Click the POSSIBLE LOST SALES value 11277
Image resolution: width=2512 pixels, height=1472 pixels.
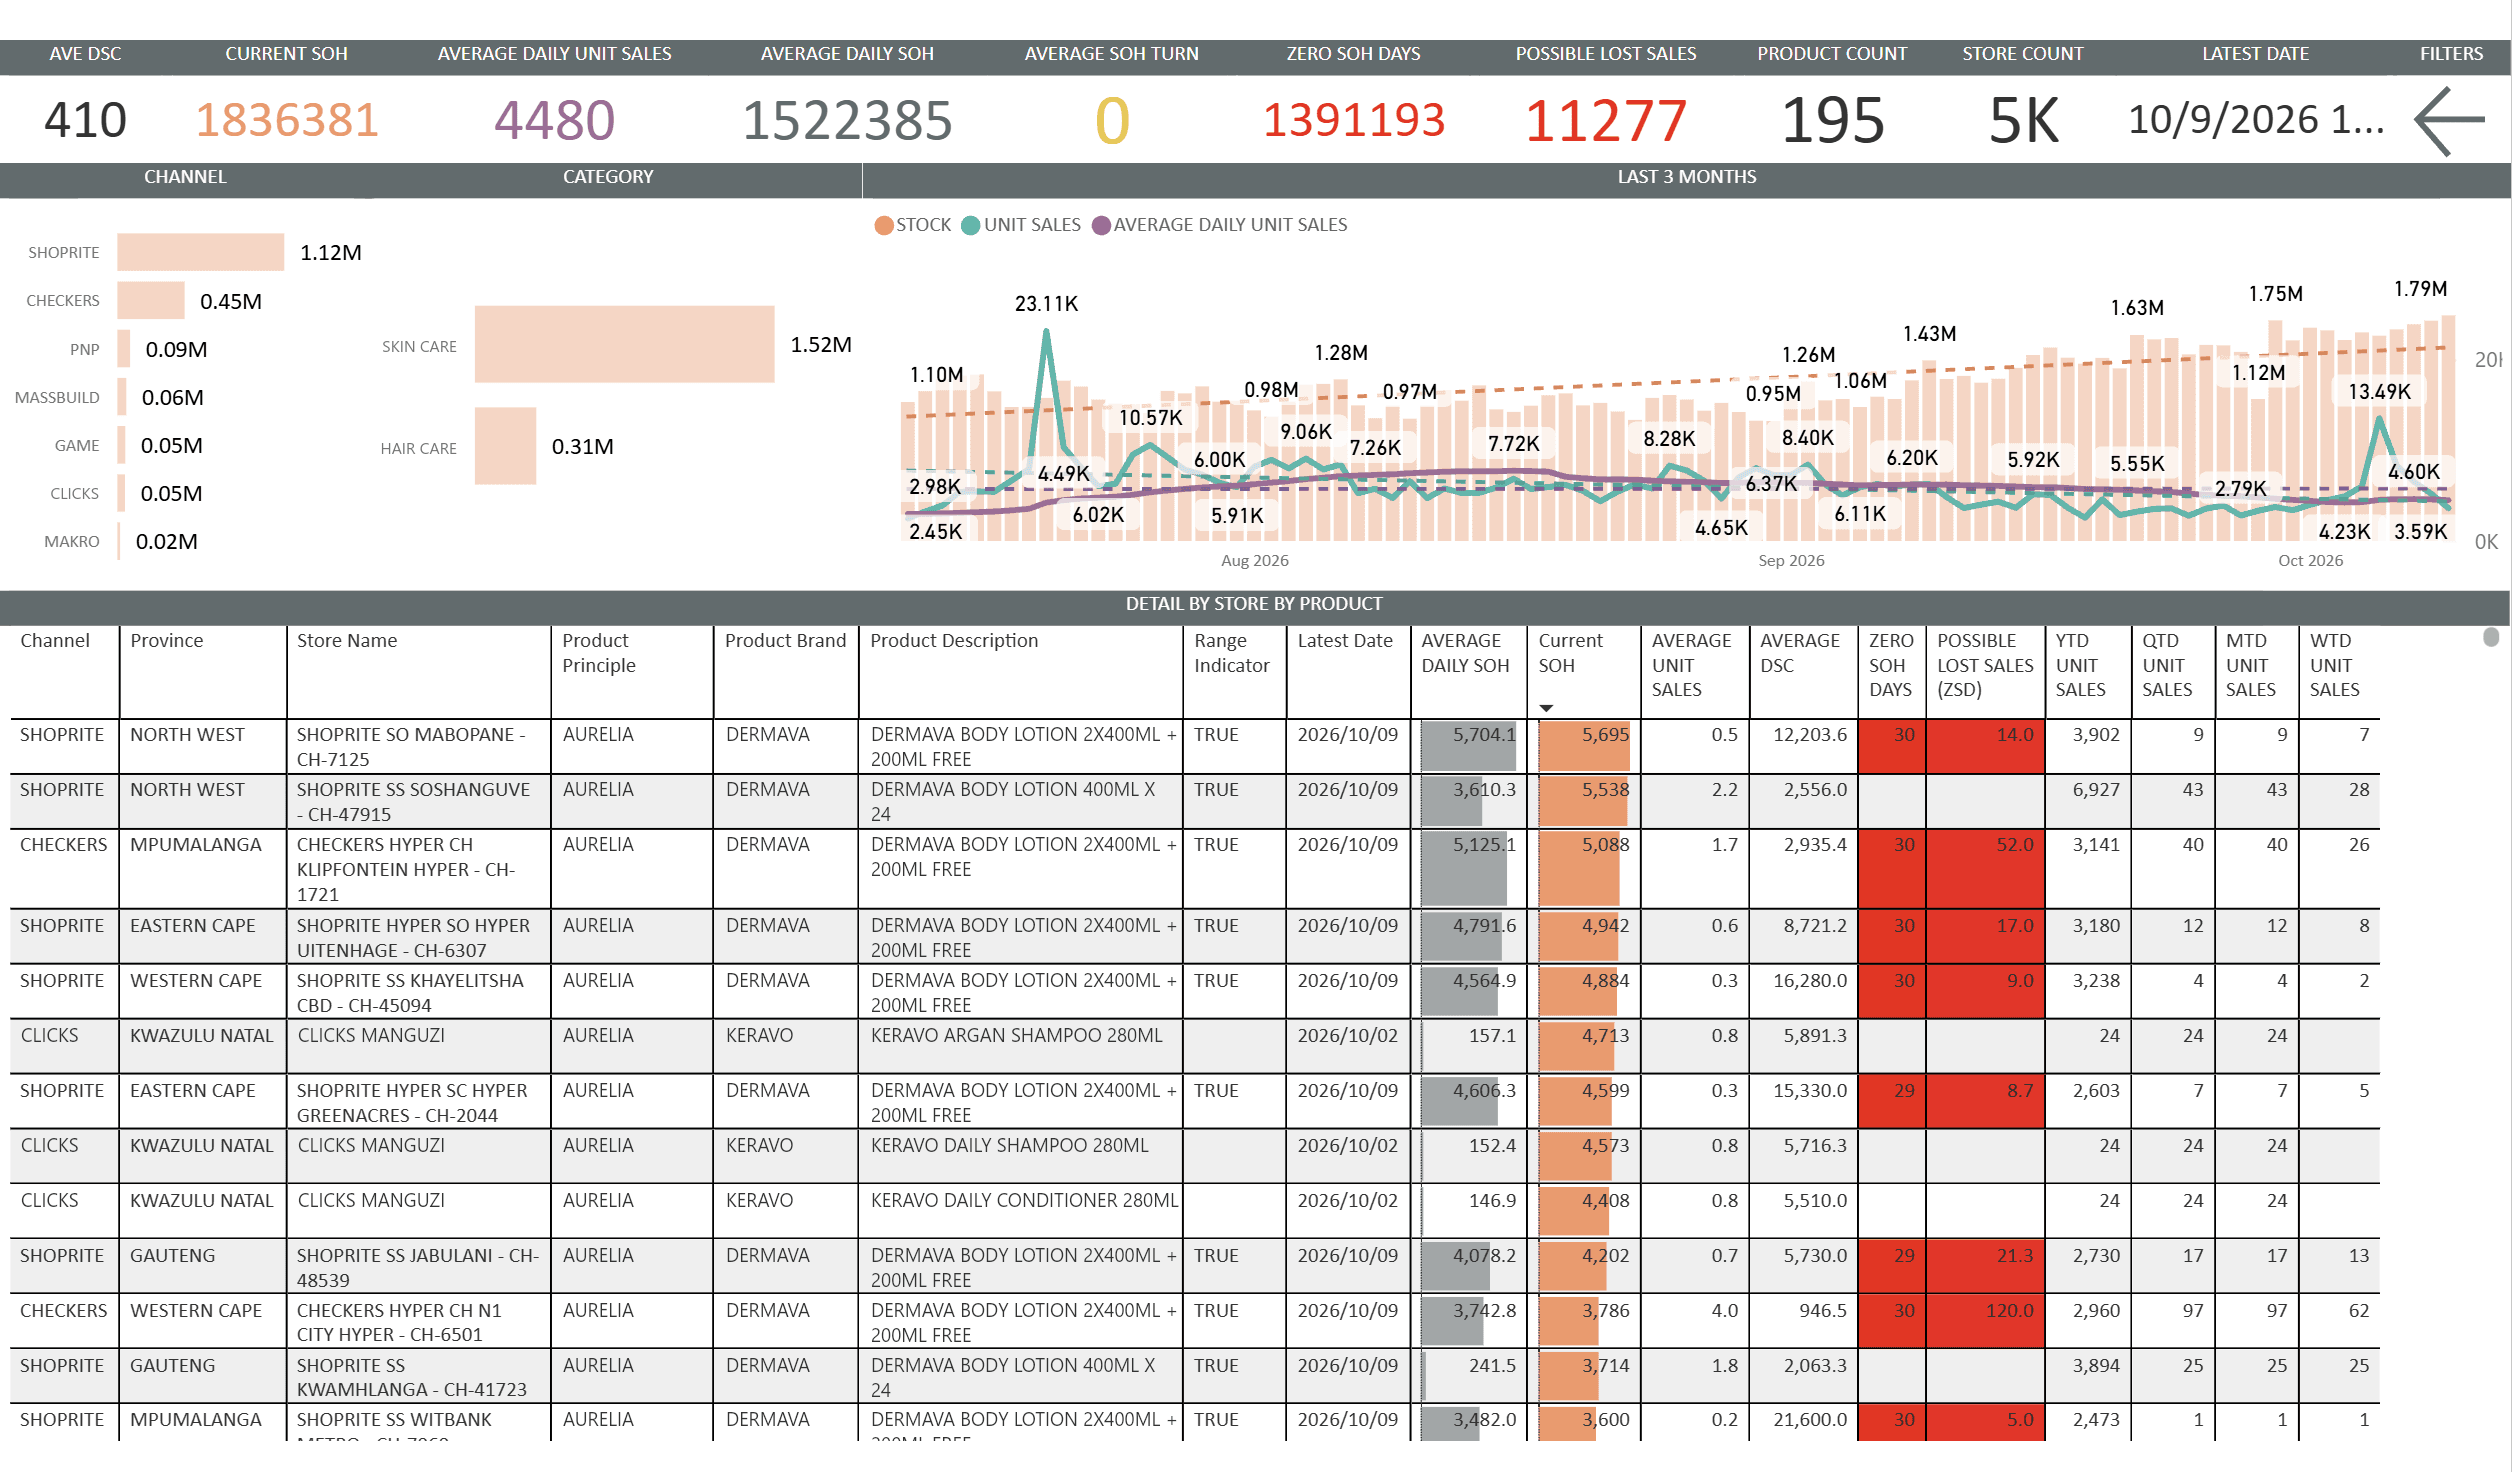click(x=1606, y=121)
